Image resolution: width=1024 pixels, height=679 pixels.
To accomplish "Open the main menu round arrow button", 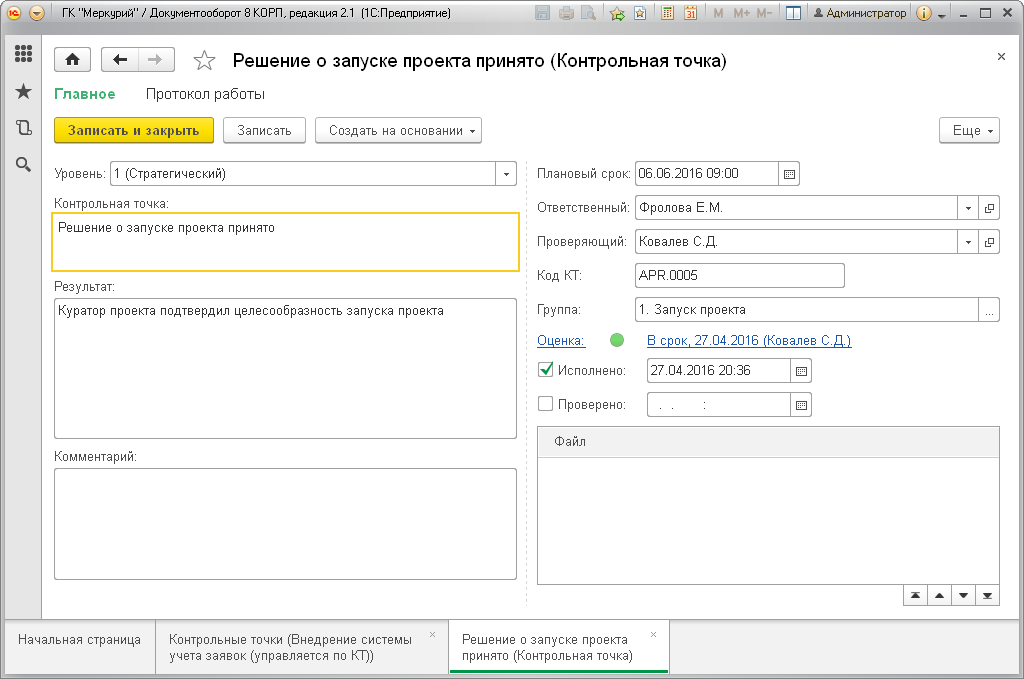I will click(37, 13).
